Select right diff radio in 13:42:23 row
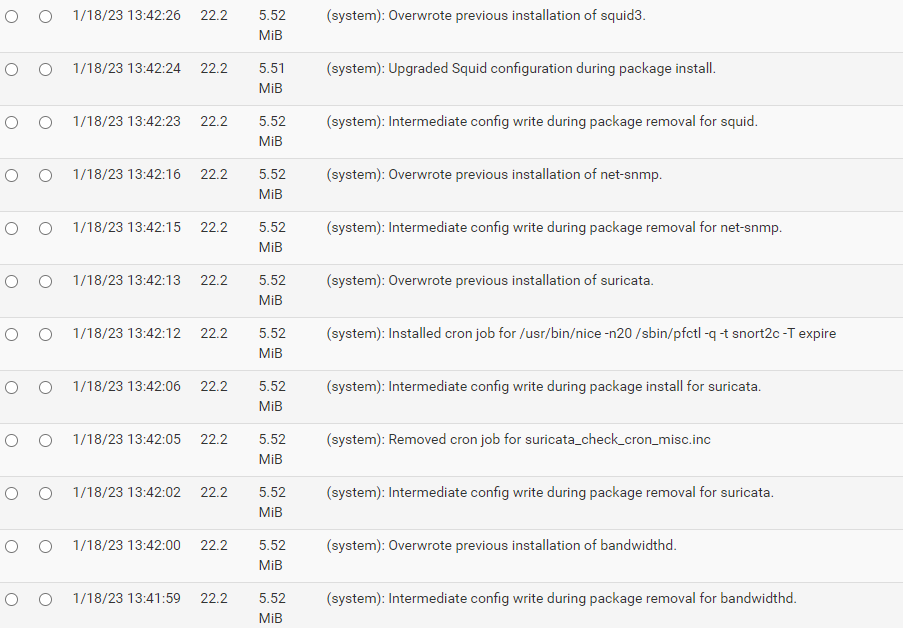The height and width of the screenshot is (628, 903). [x=45, y=123]
